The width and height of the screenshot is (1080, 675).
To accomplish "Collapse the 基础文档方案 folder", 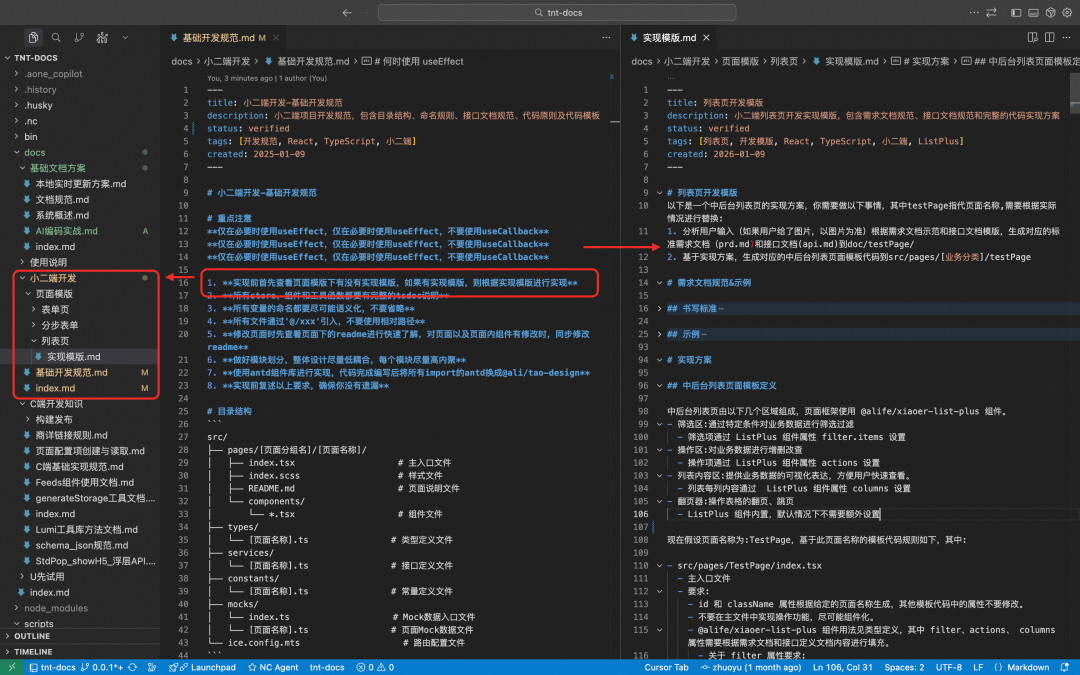I will [x=80, y=168].
